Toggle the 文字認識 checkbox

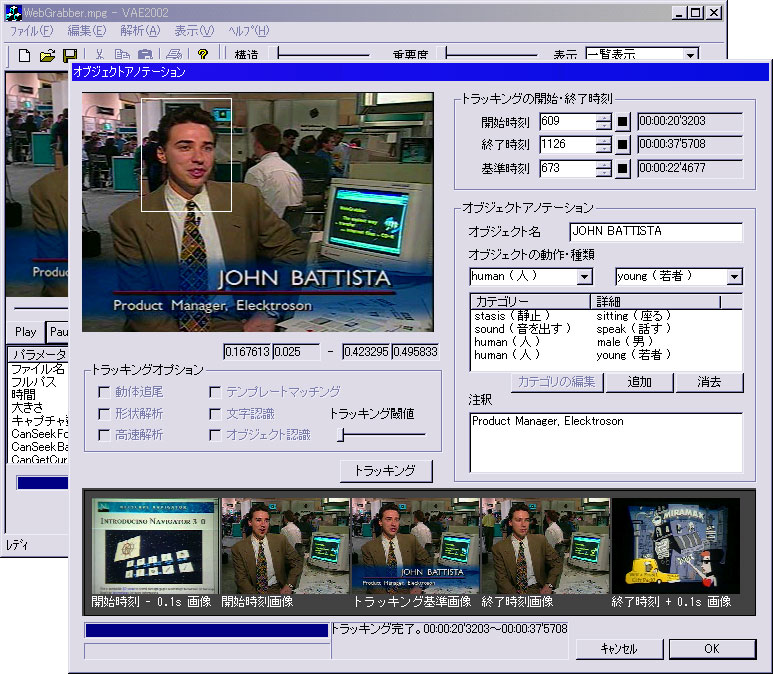215,414
